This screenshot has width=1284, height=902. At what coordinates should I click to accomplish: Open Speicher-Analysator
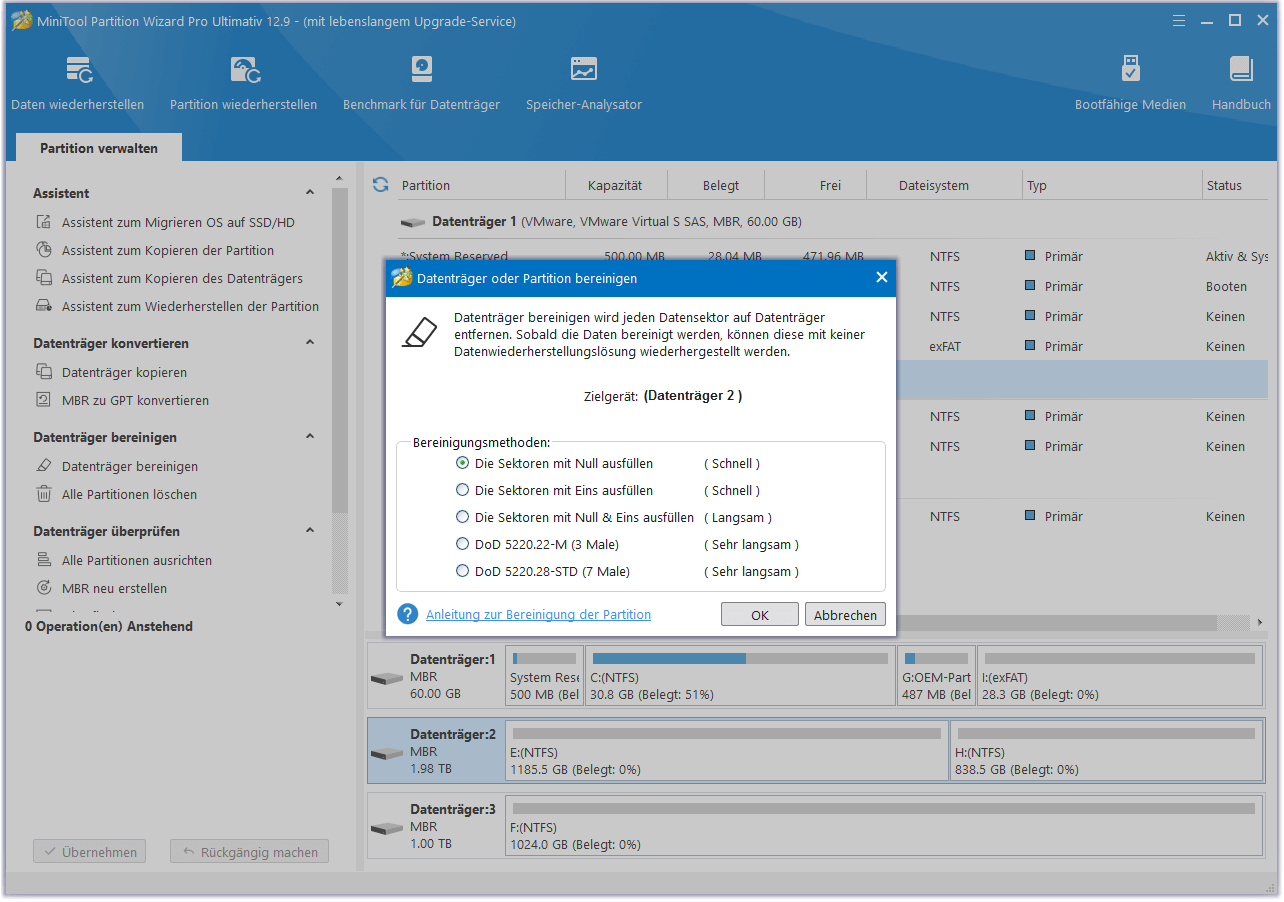(584, 84)
